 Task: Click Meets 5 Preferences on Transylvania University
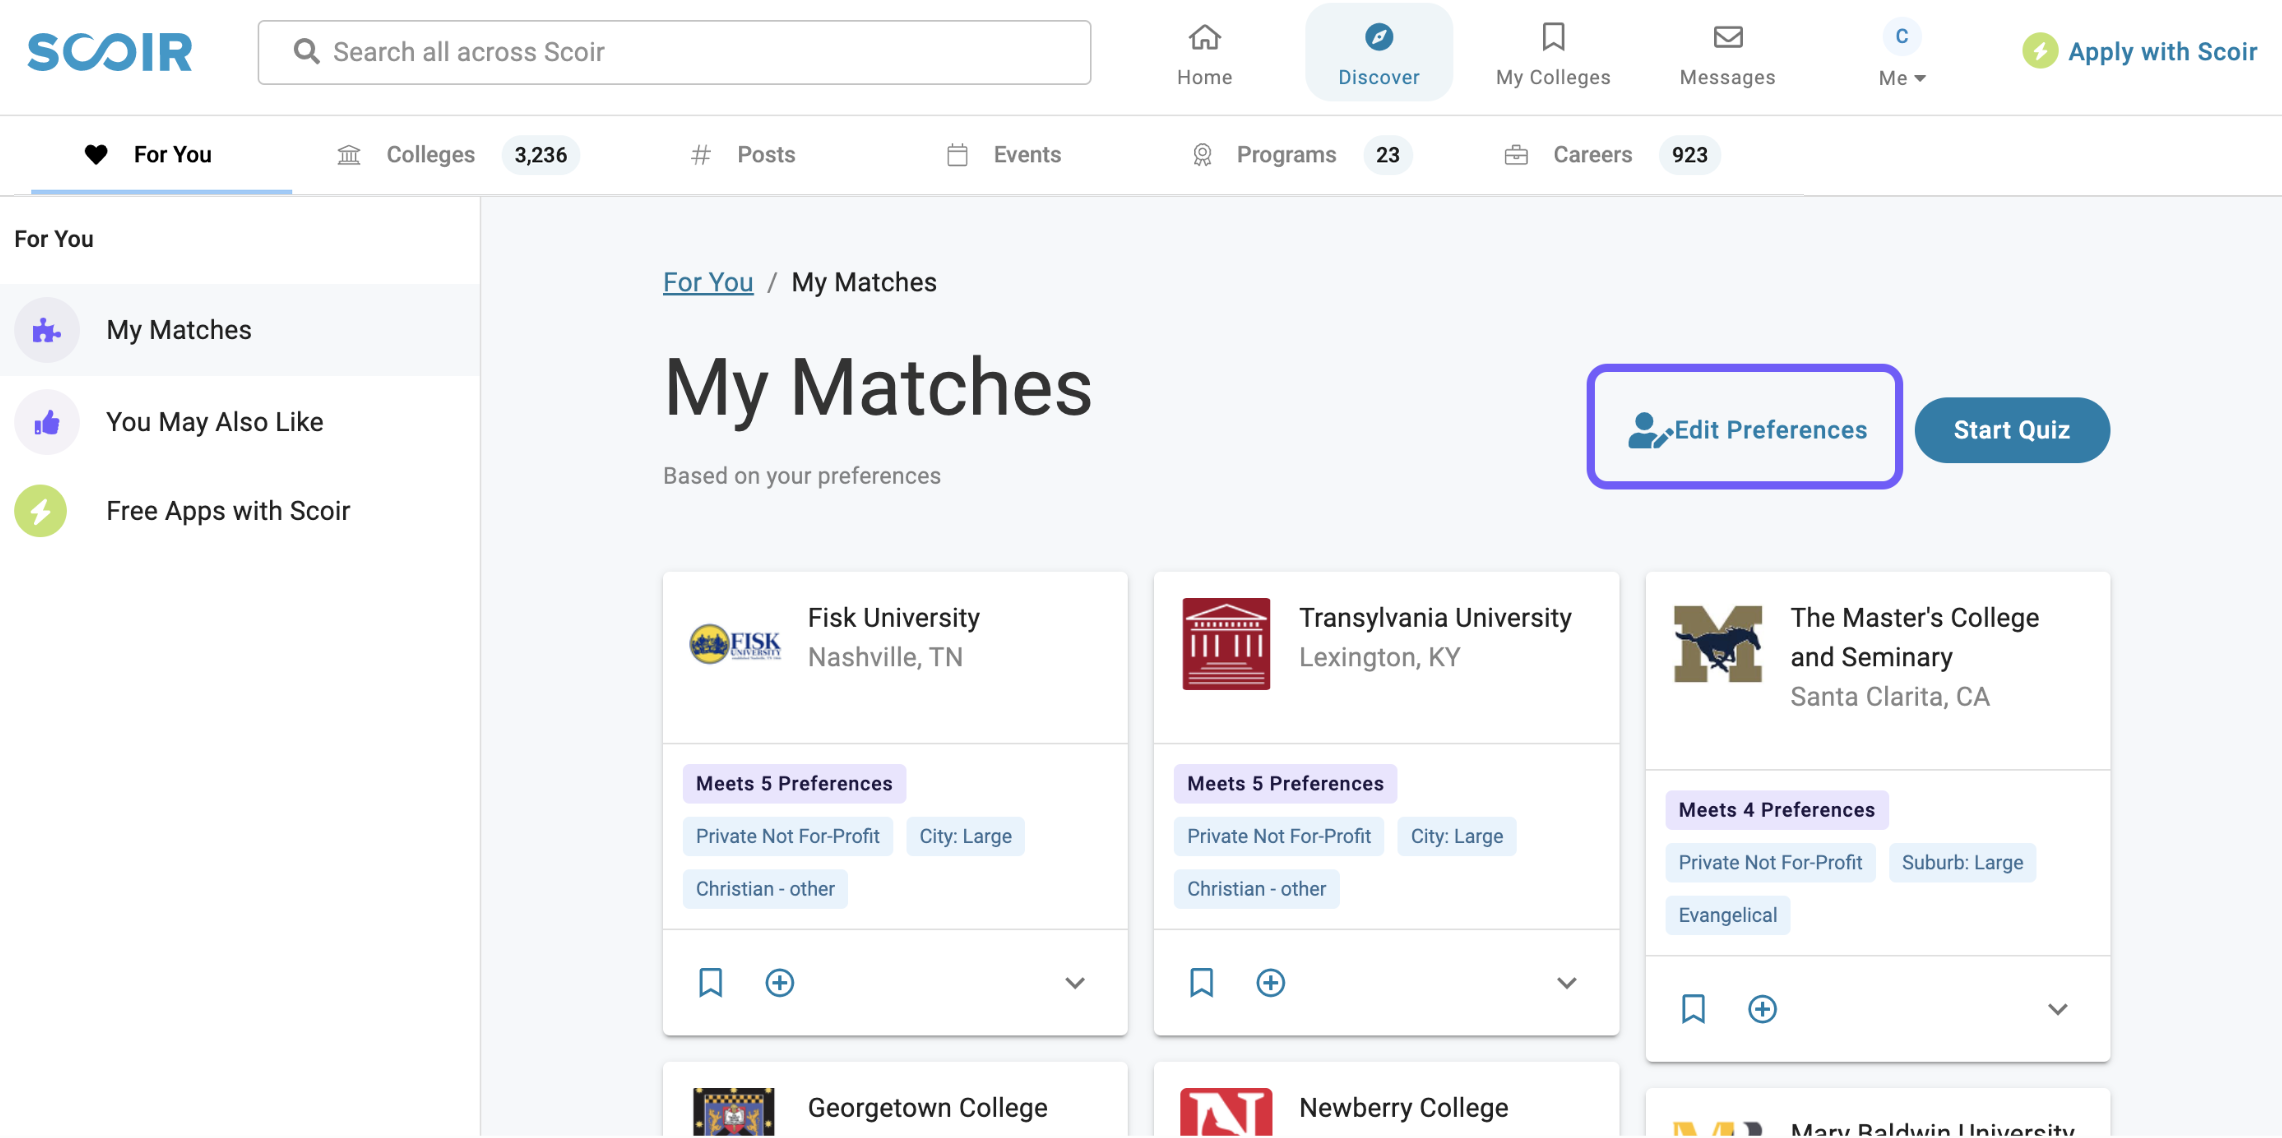click(1285, 784)
